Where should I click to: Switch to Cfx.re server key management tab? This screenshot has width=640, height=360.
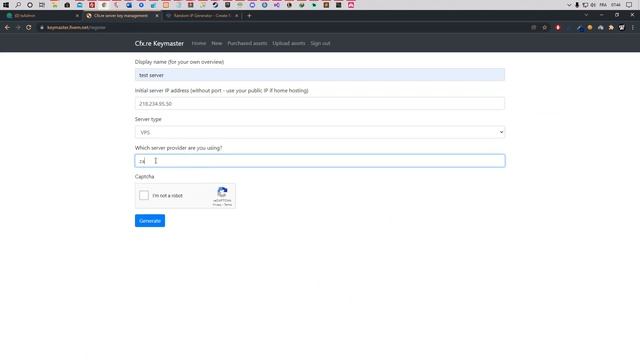121,16
